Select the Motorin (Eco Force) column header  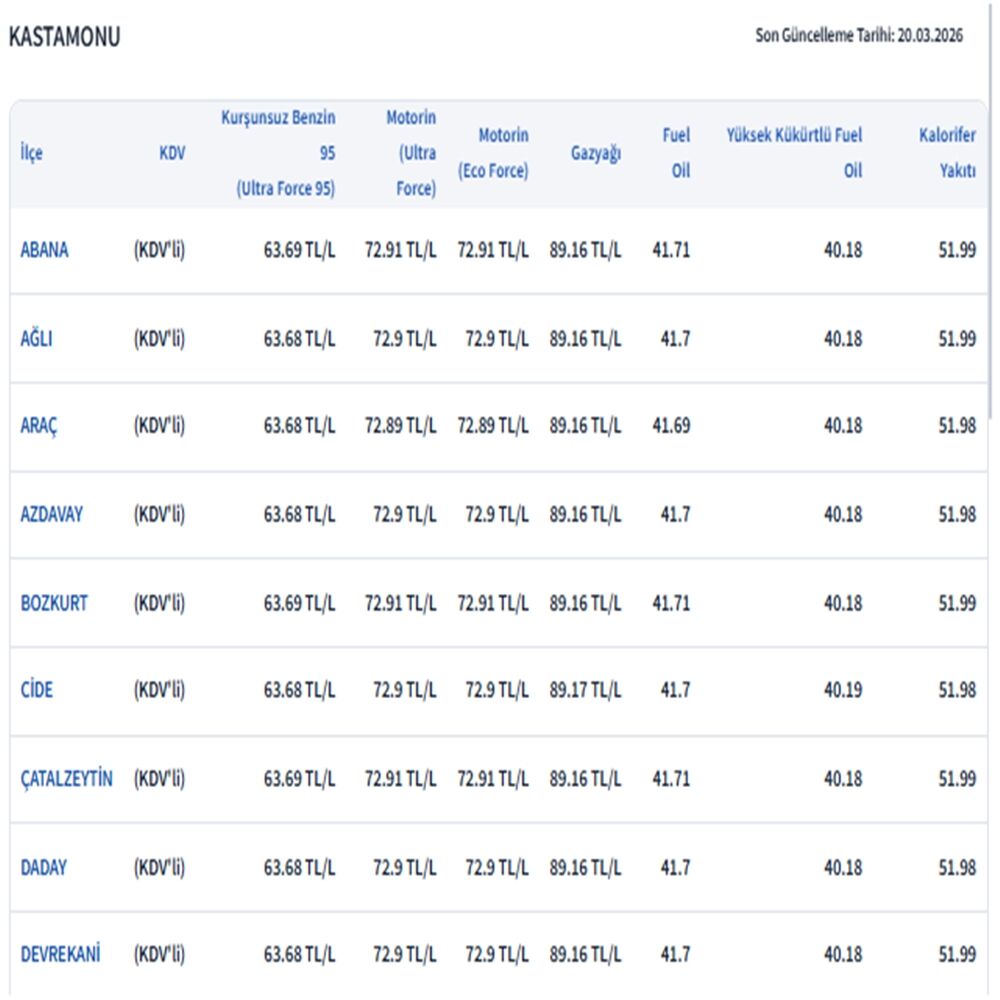coord(493,153)
